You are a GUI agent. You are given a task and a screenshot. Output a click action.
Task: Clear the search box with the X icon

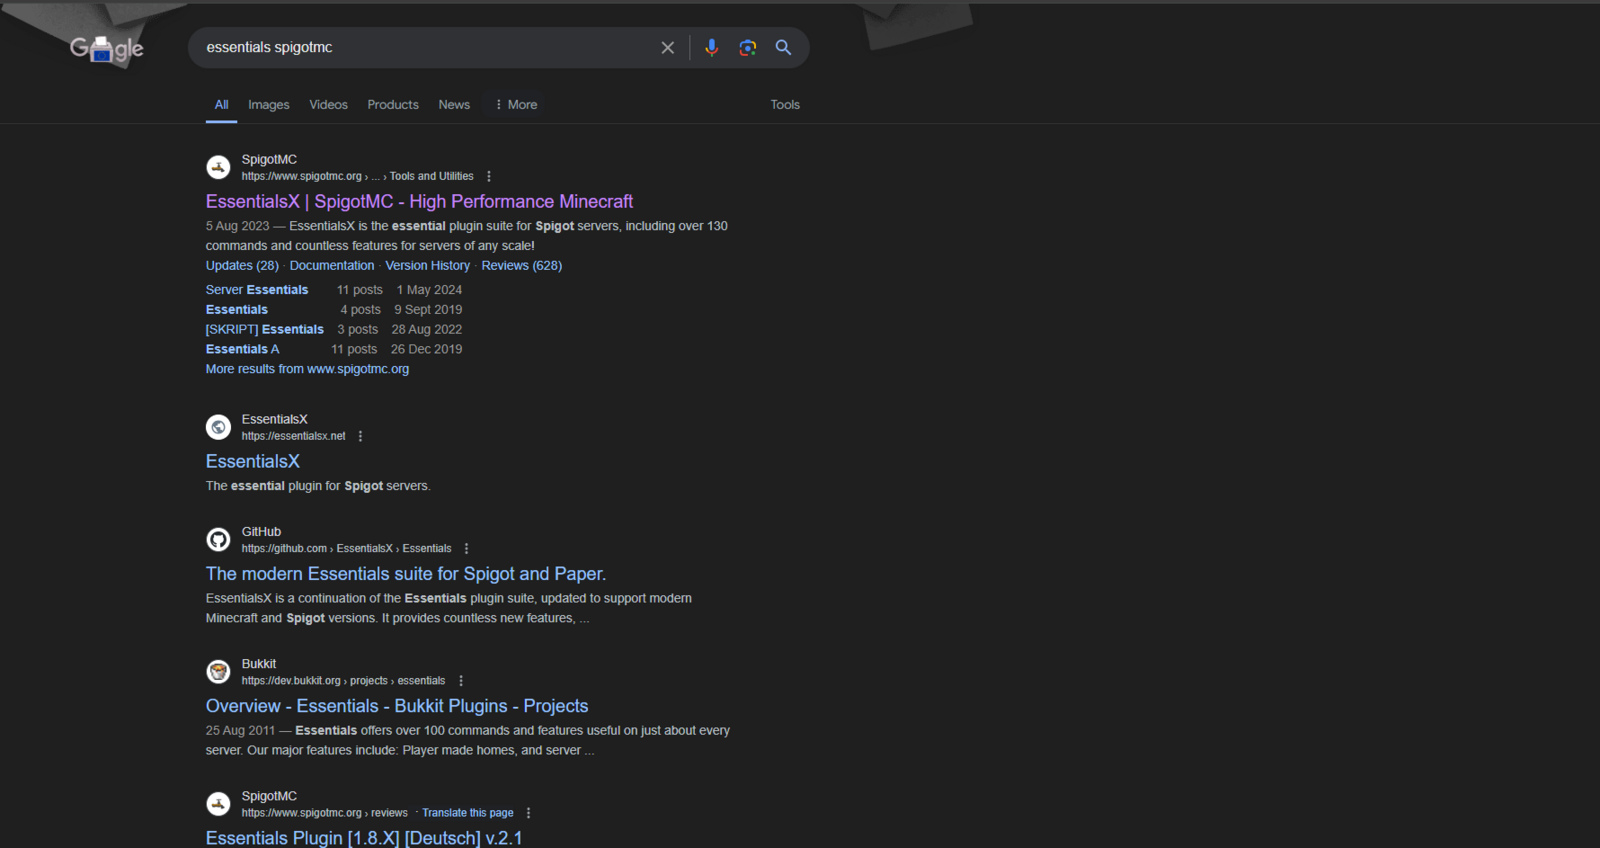(668, 48)
